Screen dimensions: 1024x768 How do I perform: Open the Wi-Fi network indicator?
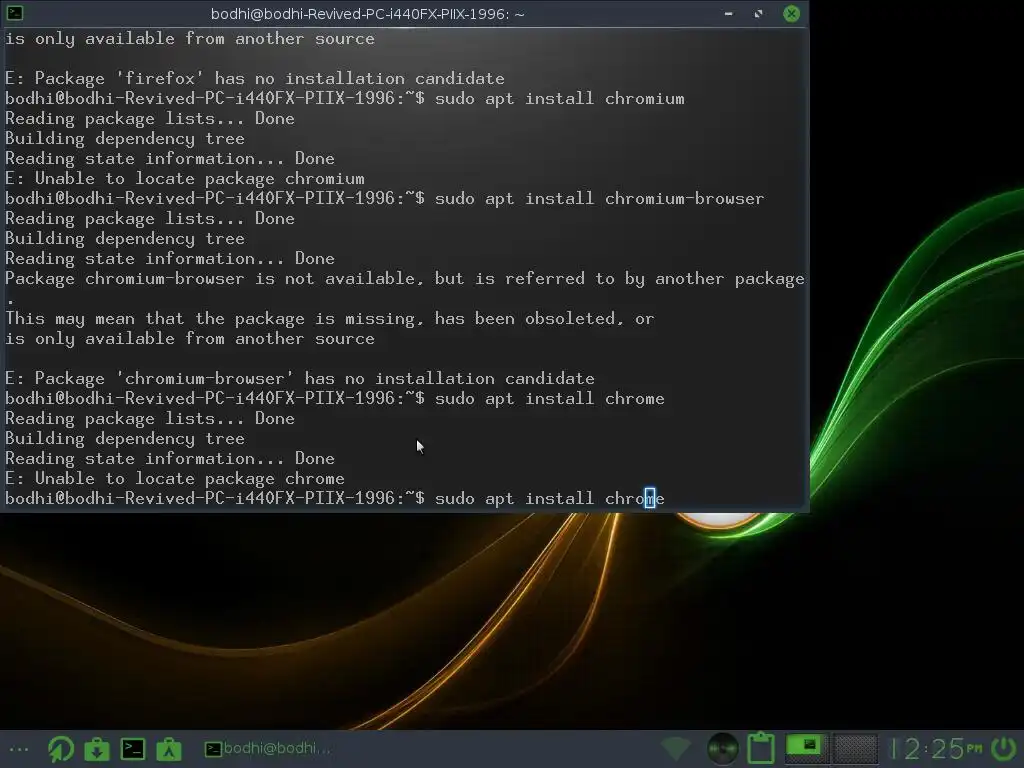675,748
